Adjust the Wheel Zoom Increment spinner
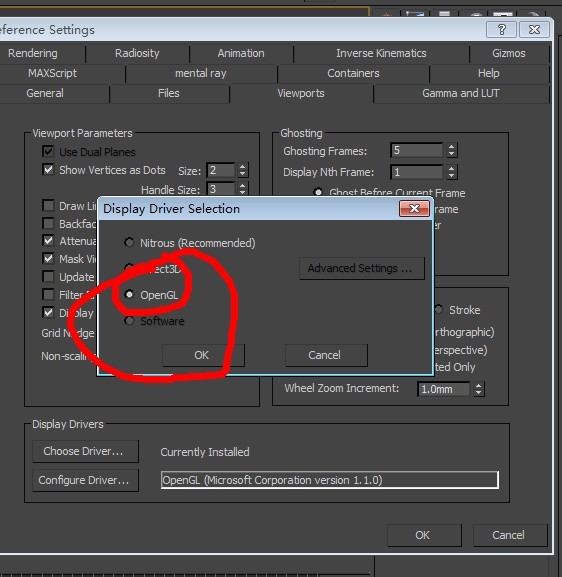 click(478, 389)
